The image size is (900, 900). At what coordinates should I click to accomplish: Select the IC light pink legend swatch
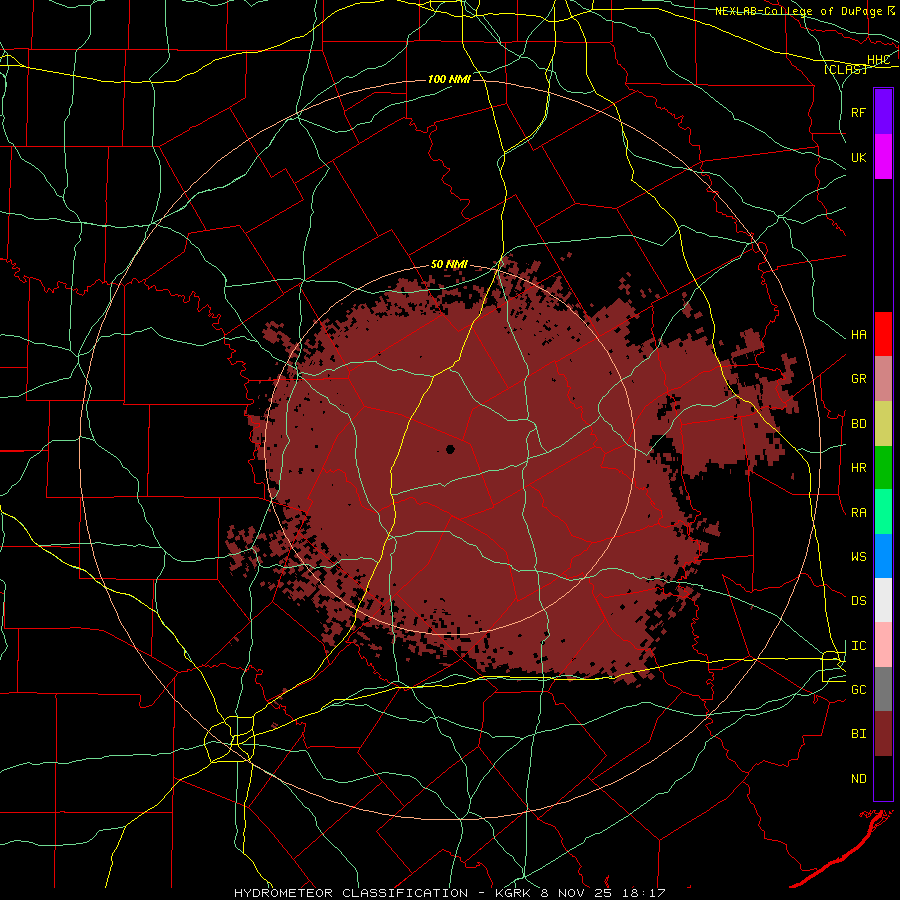[x=883, y=645]
